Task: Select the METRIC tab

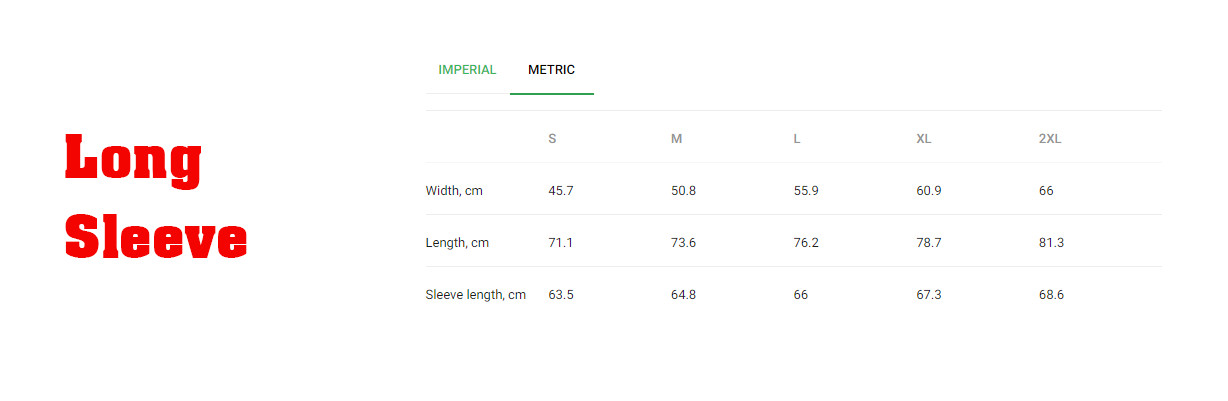Action: [551, 70]
